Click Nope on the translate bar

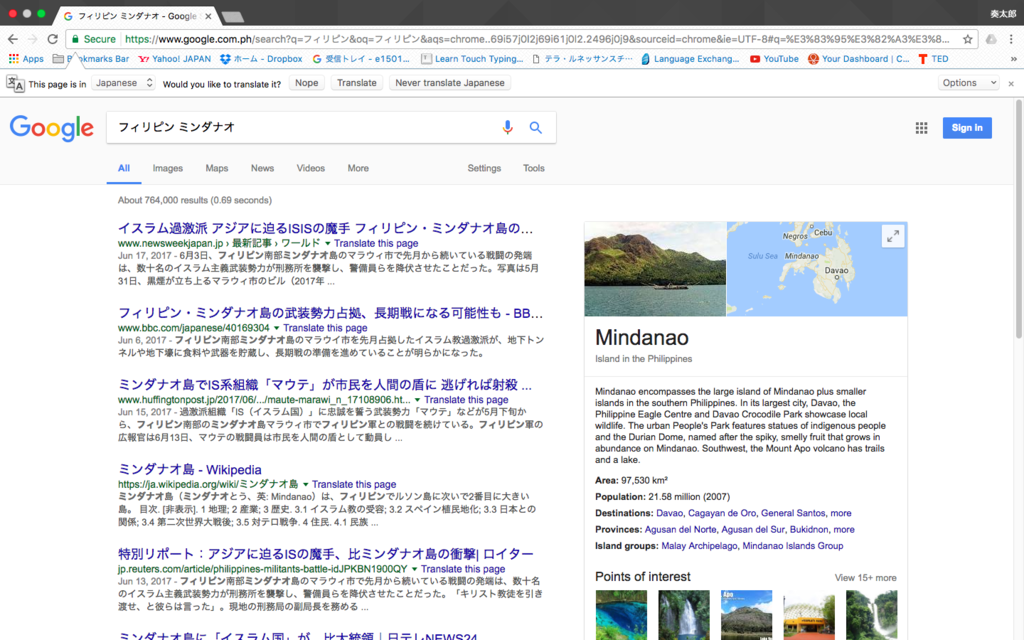click(306, 83)
